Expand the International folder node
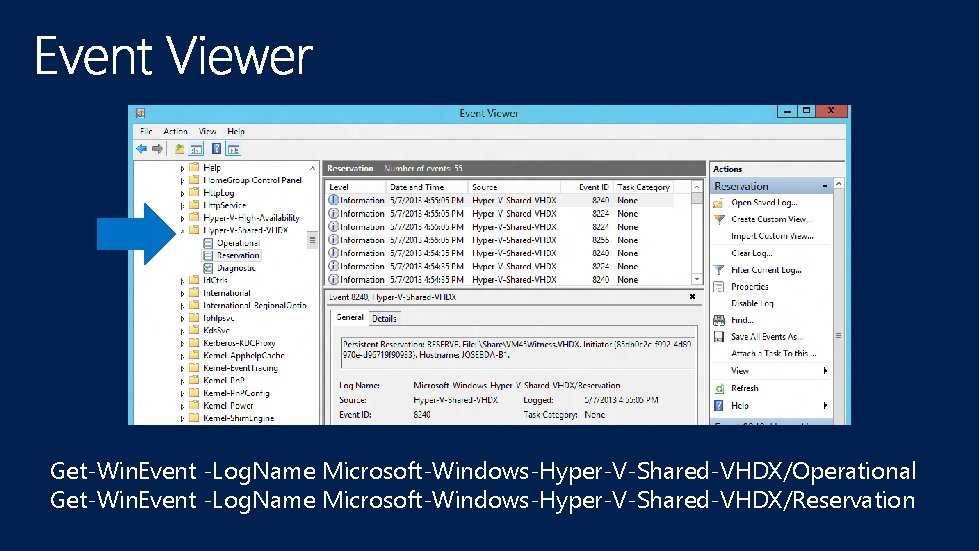The width and height of the screenshot is (979, 551). pyautogui.click(x=182, y=293)
